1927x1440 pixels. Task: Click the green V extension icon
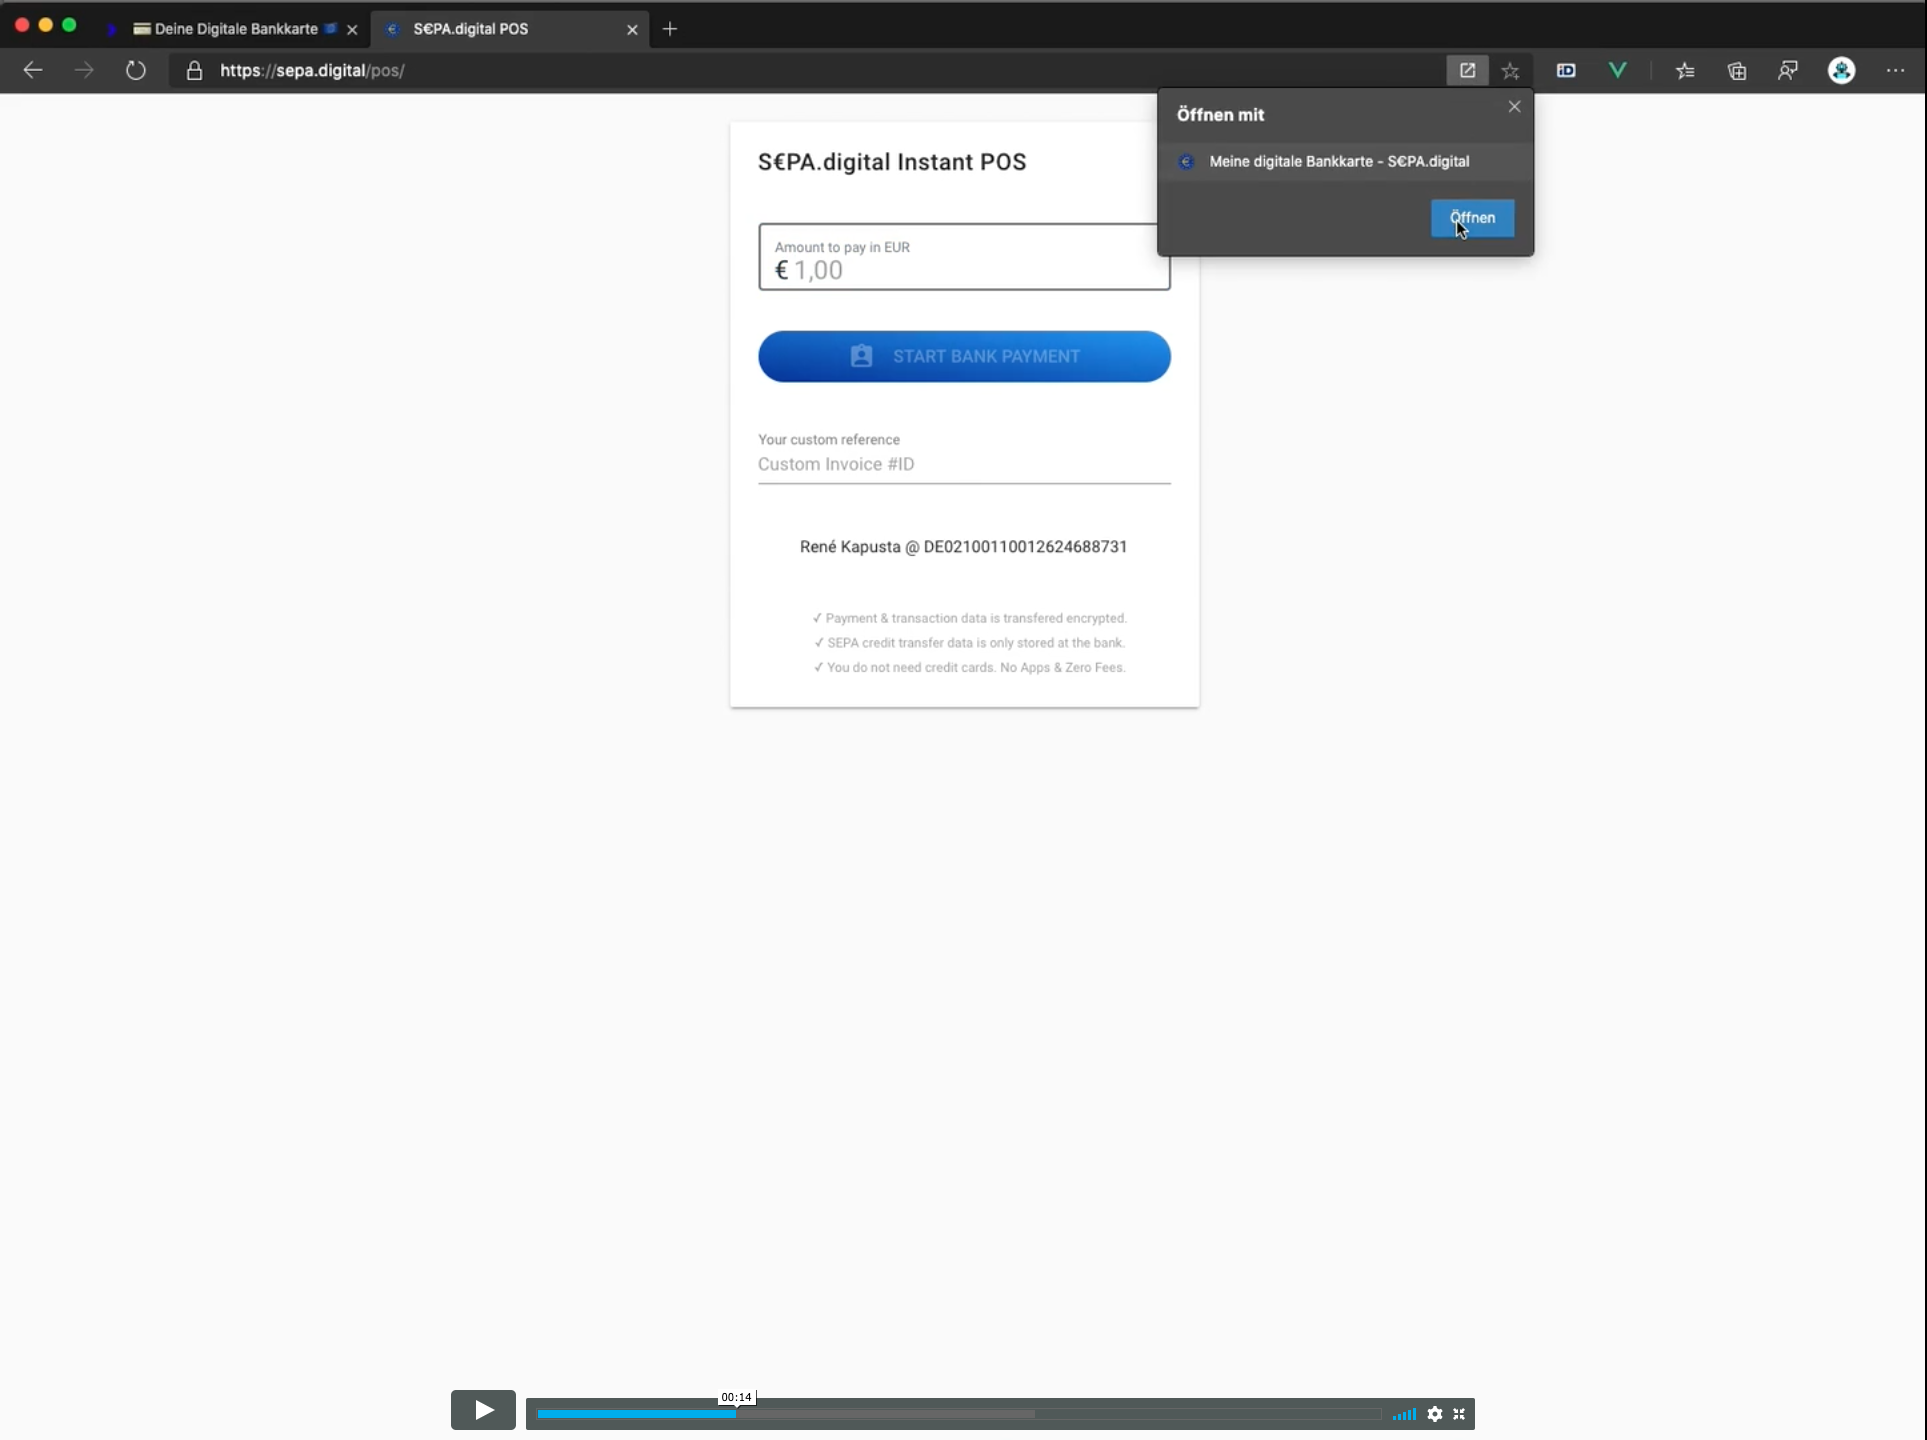coord(1617,70)
